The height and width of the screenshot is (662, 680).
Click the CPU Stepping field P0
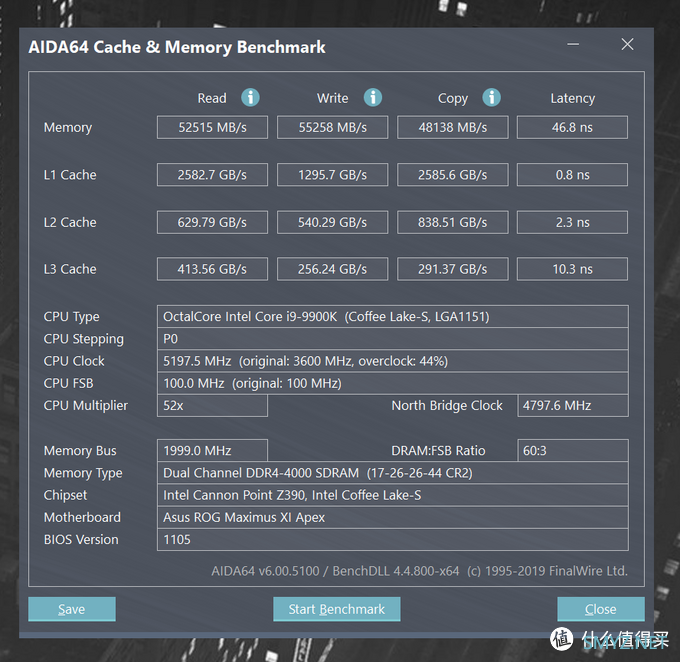click(x=393, y=339)
